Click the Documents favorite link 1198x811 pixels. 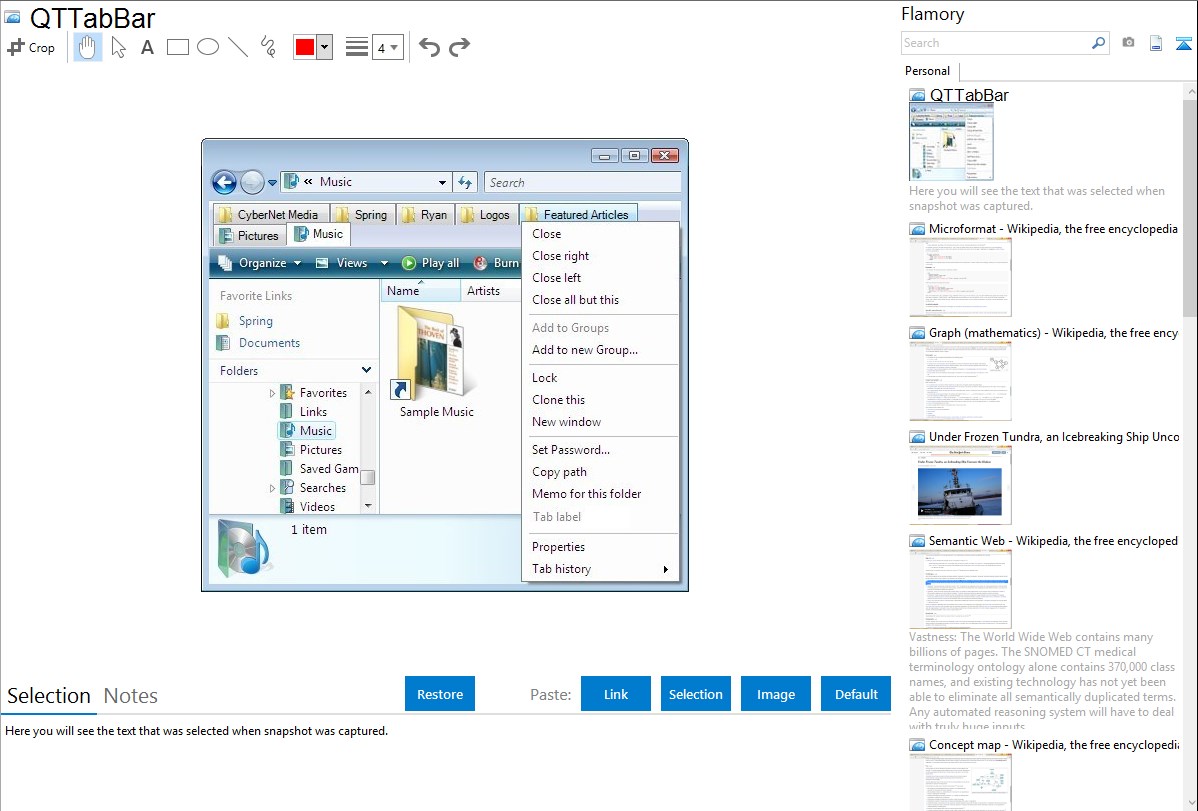point(269,343)
